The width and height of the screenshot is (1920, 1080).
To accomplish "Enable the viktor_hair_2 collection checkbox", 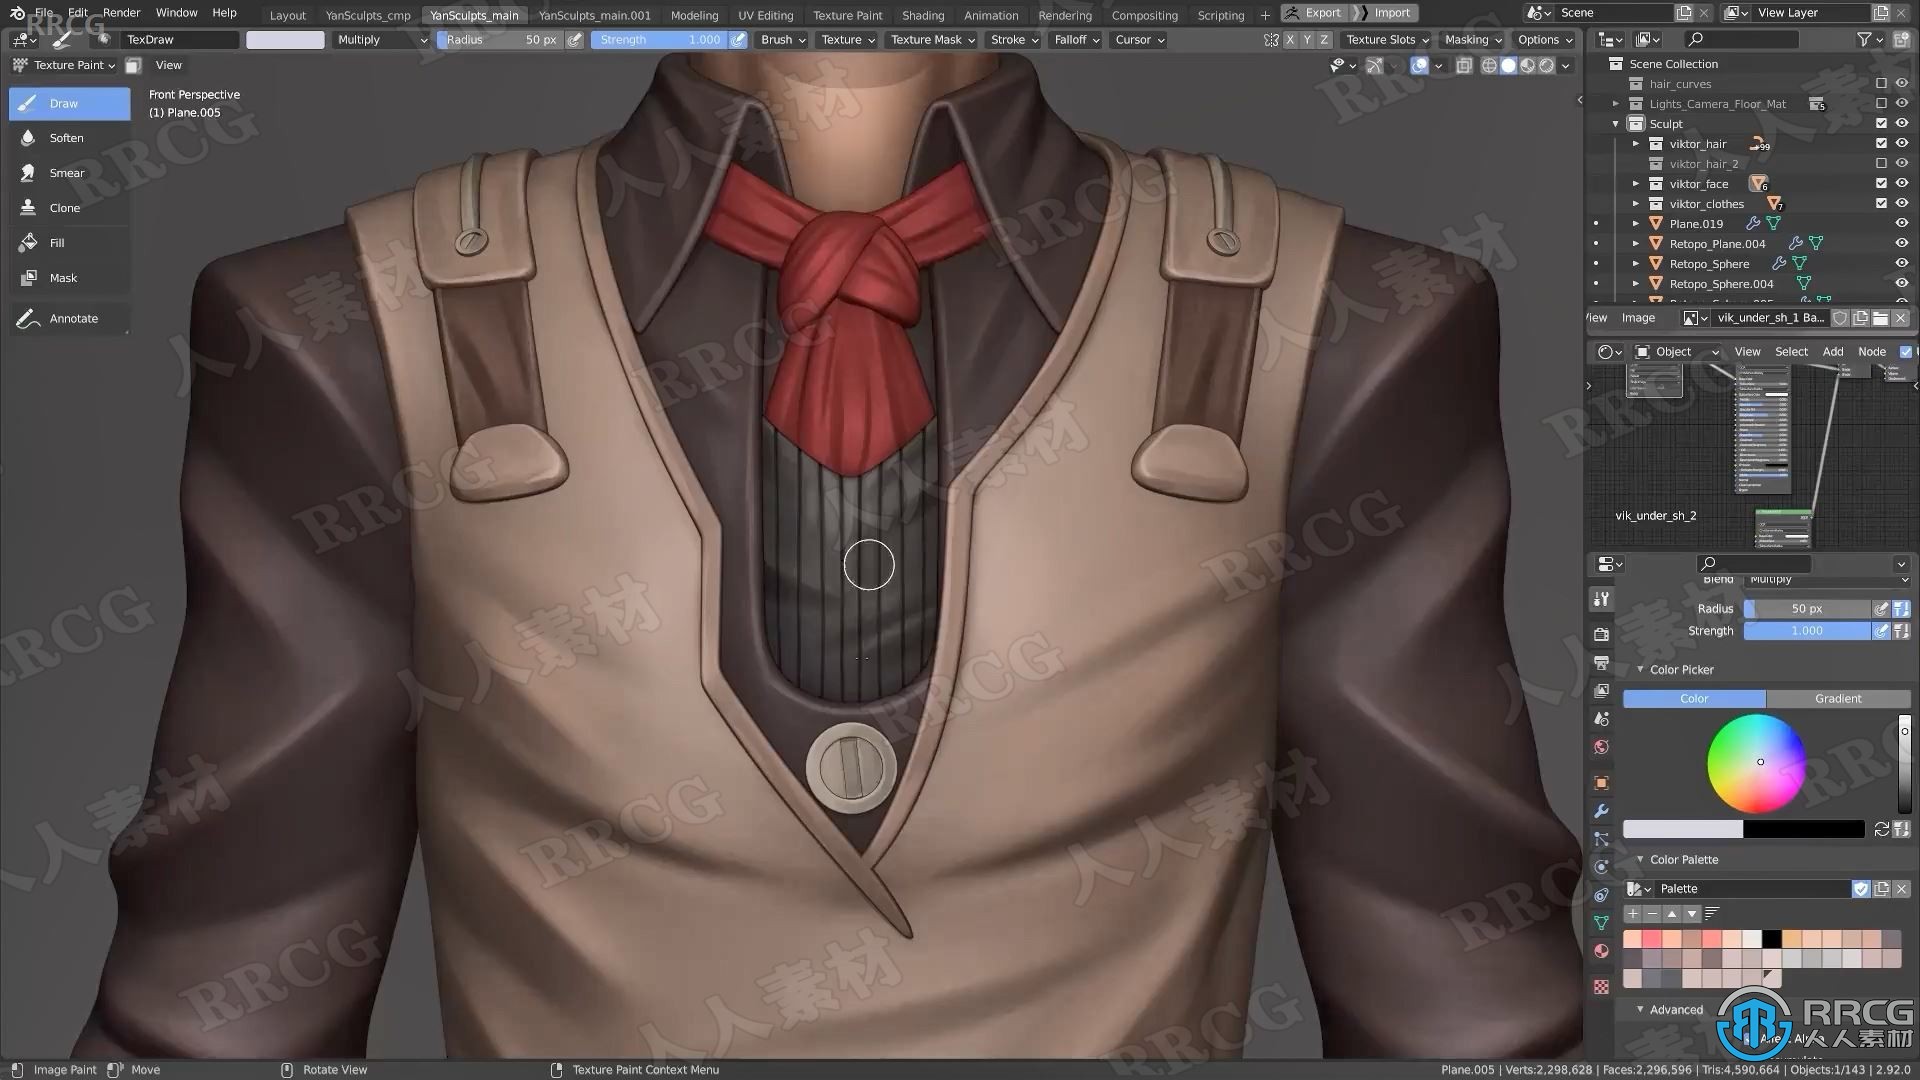I will coord(1881,164).
